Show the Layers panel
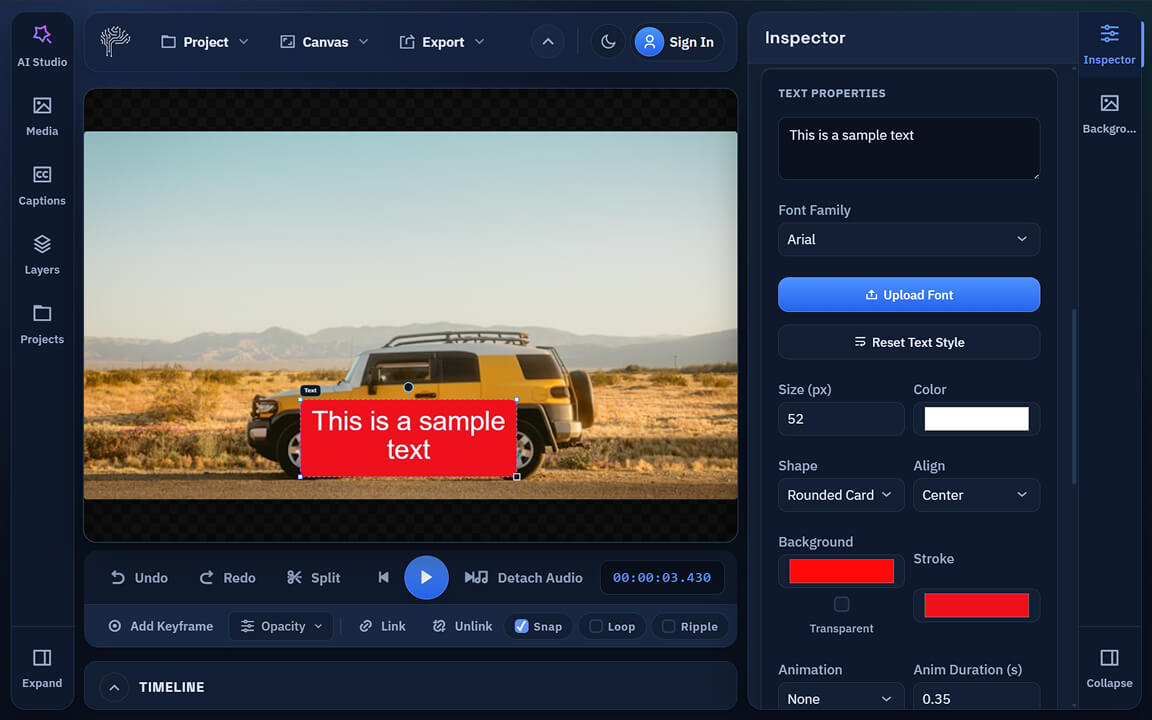1152x720 pixels. (x=42, y=254)
